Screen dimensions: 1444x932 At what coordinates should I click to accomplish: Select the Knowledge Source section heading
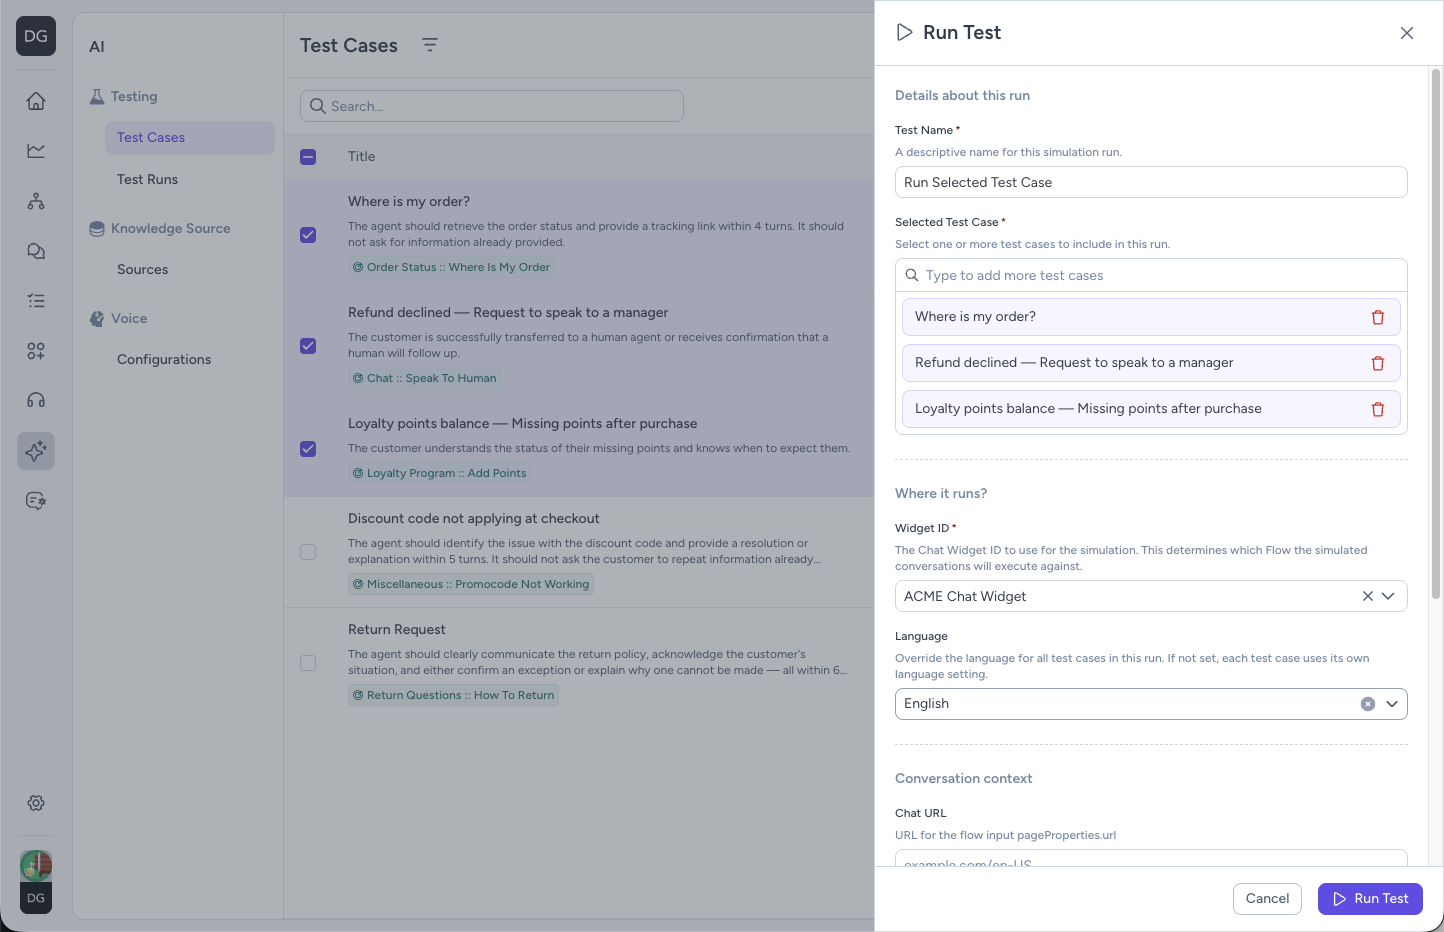pos(160,229)
